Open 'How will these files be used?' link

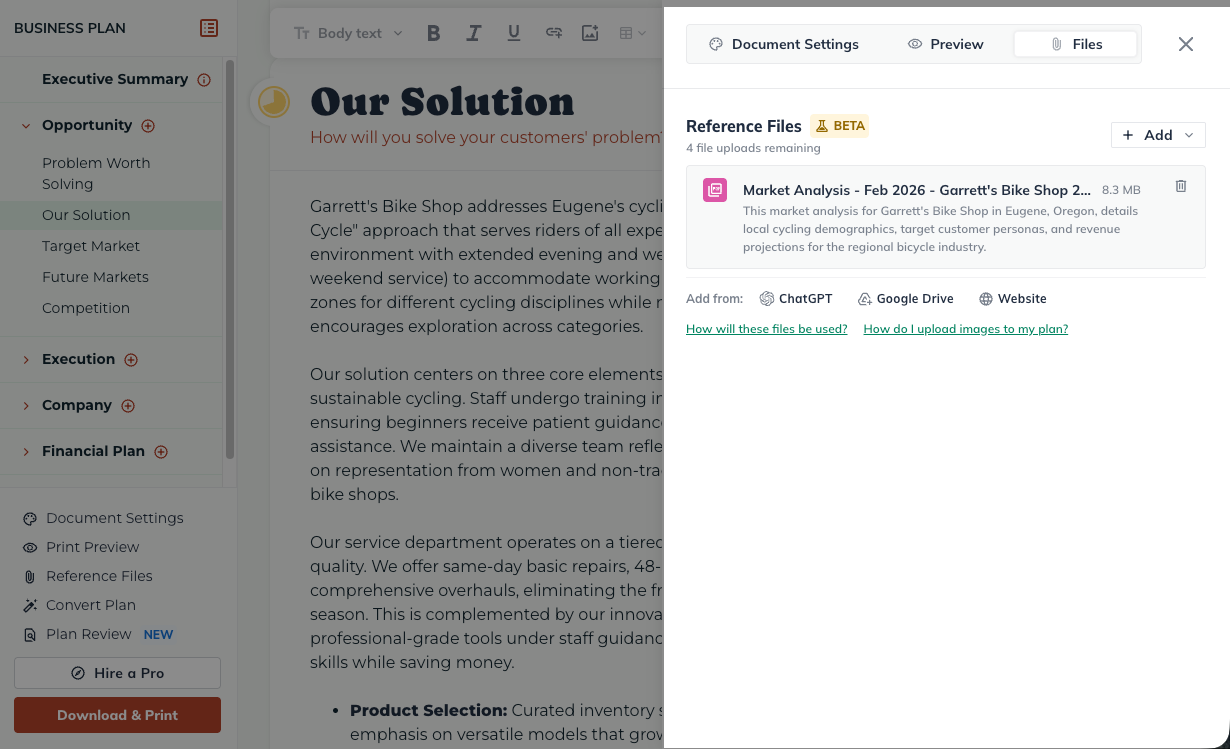tap(766, 329)
